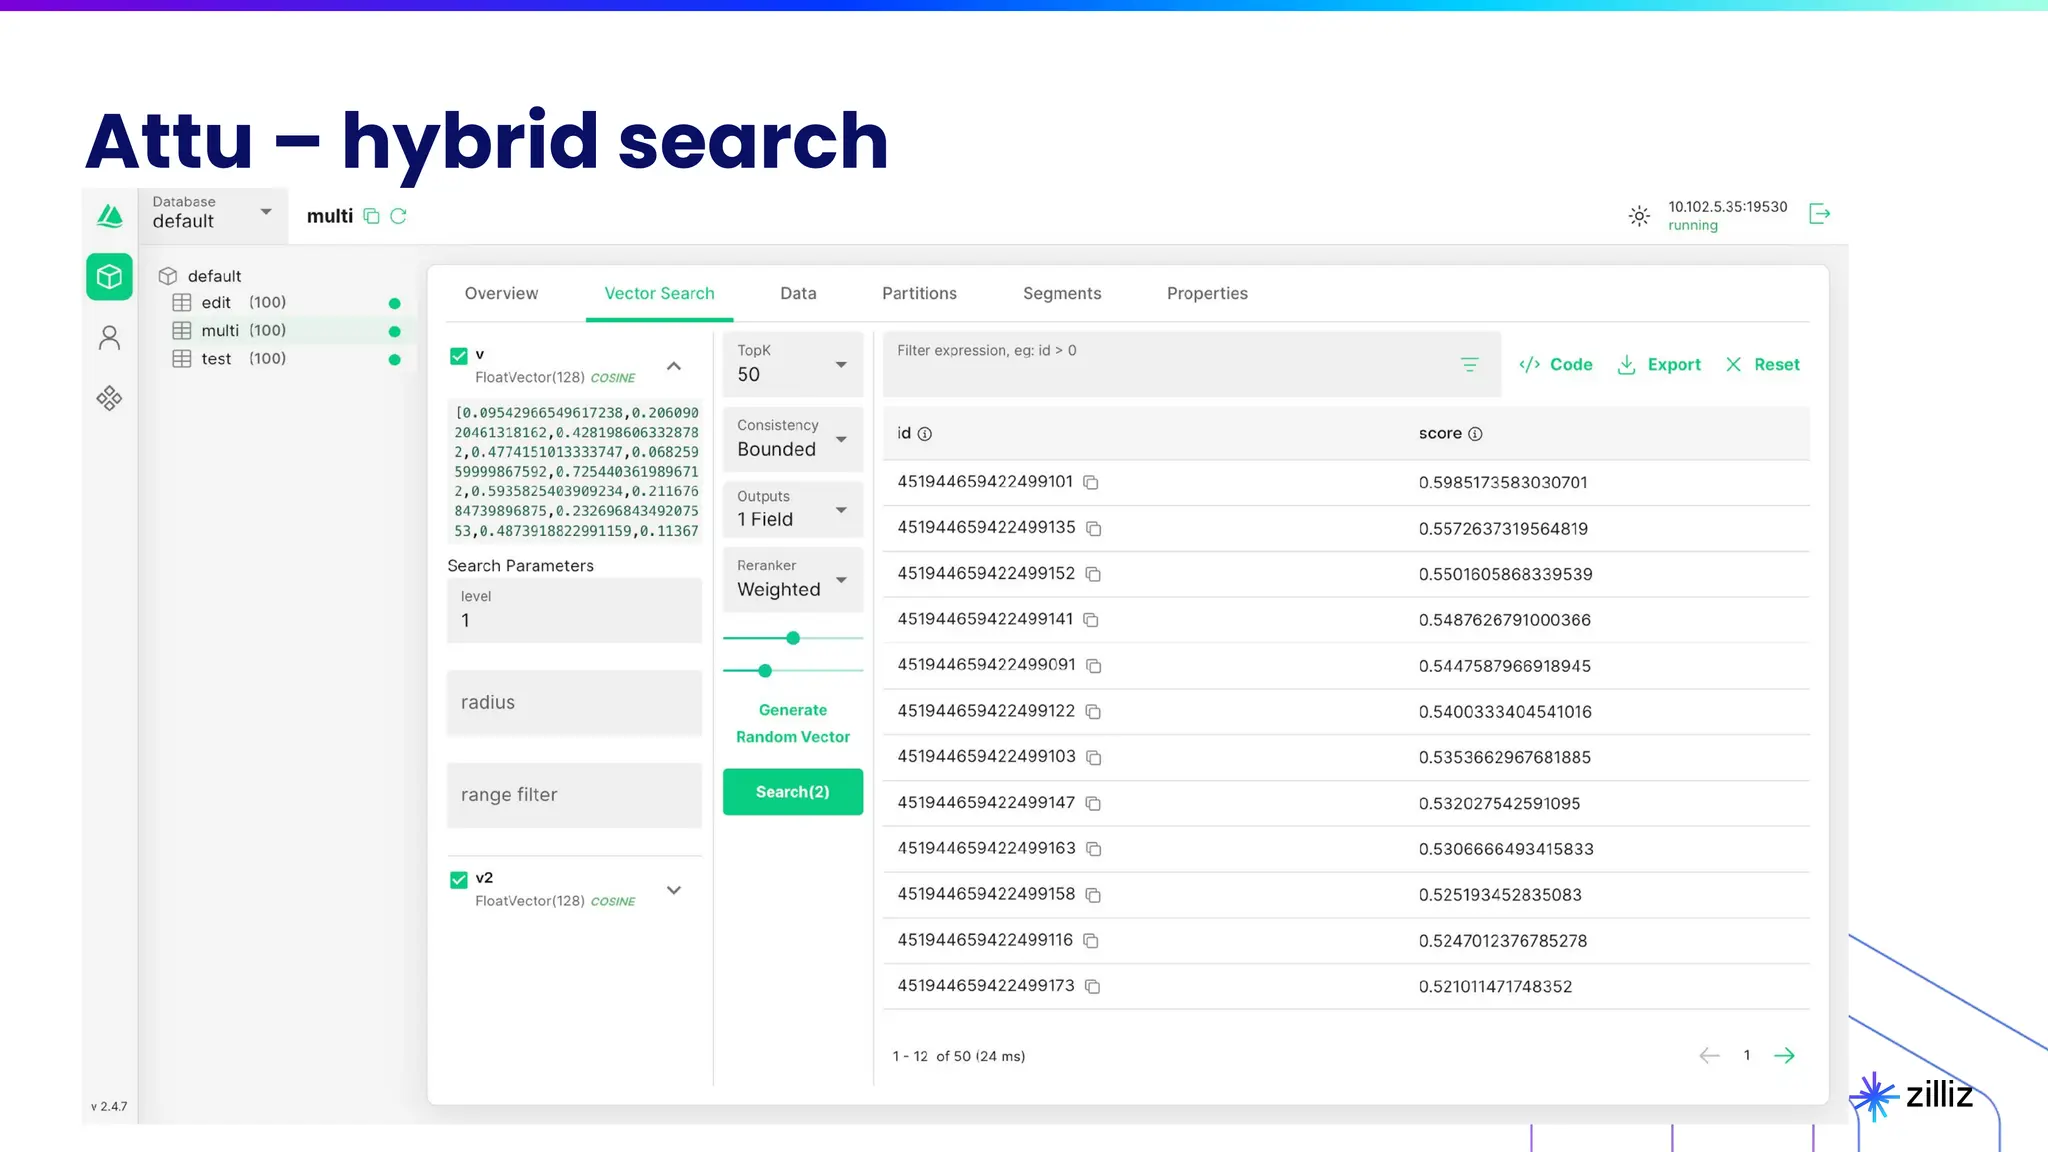Viewport: 2048px width, 1152px height.
Task: Copy id 451944659422499103
Action: 1094,758
